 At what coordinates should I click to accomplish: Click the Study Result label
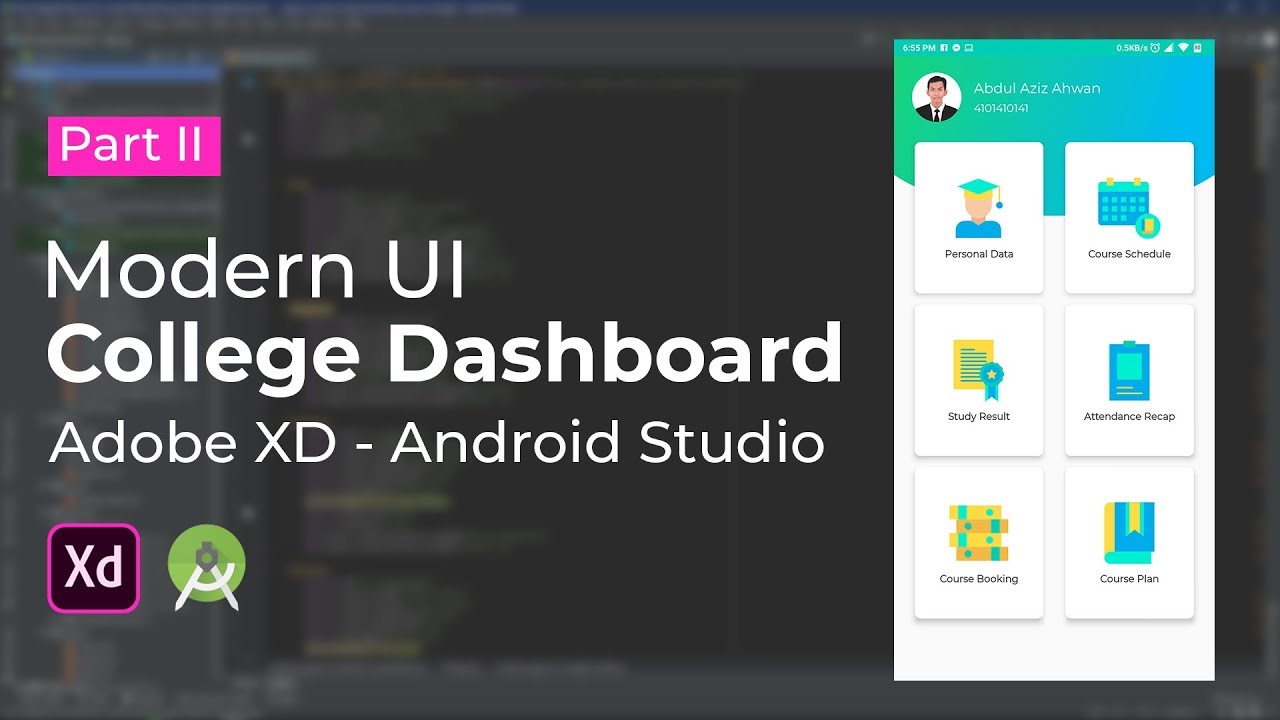coord(979,416)
